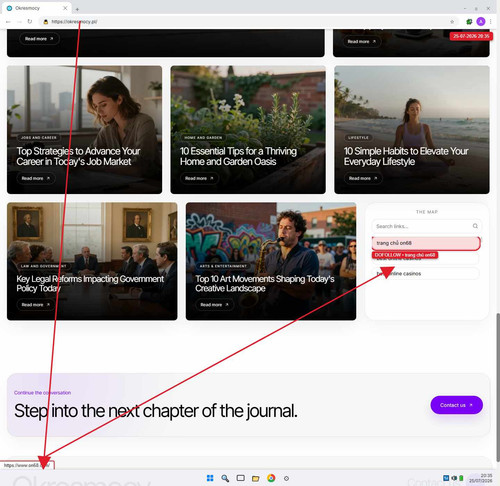Go back with the browser back arrow
The image size is (500, 486).
(8, 22)
